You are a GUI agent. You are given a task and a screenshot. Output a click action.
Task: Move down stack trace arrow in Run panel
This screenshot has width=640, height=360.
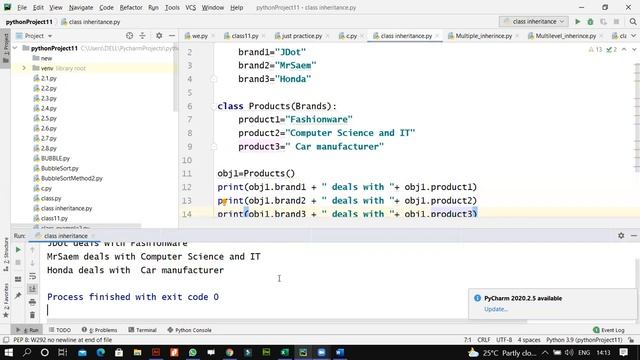pos(33,263)
